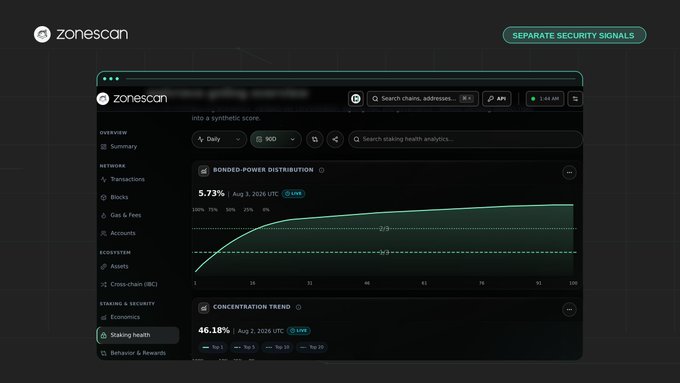Click the 46.18% concentration value
The width and height of the screenshot is (680, 383).
214,331
